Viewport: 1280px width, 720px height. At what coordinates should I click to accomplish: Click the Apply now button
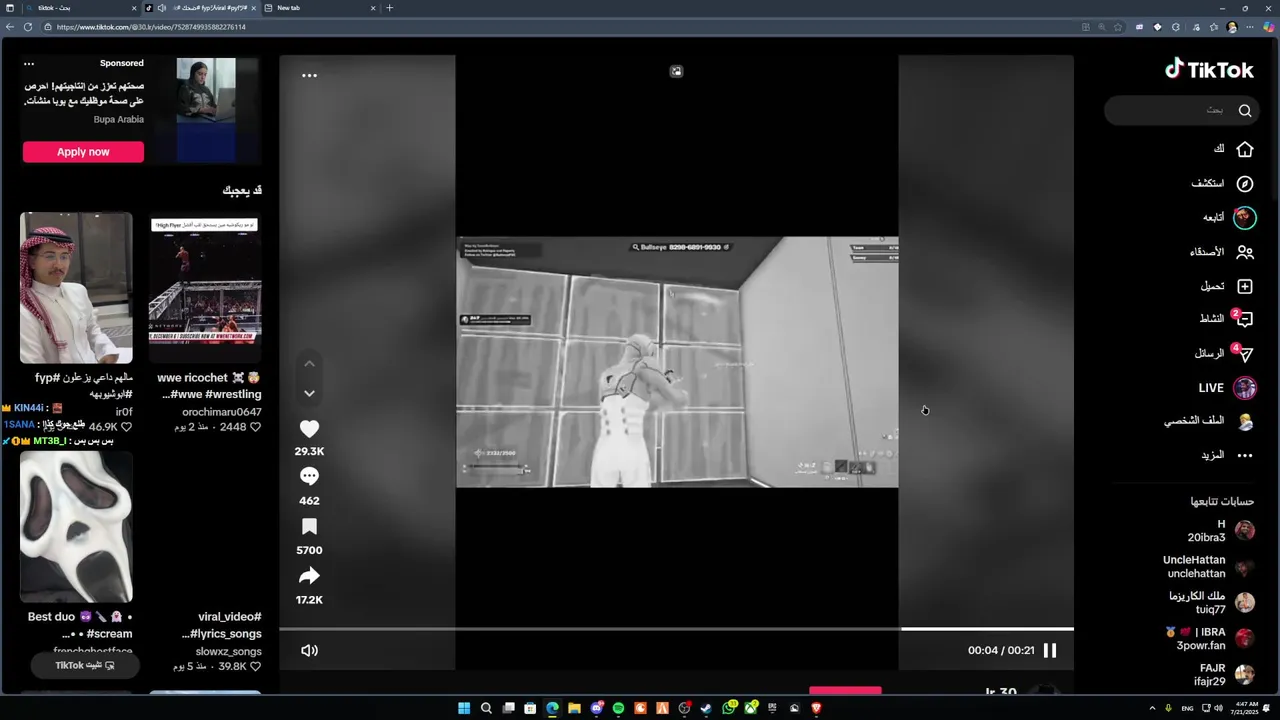pyautogui.click(x=83, y=152)
